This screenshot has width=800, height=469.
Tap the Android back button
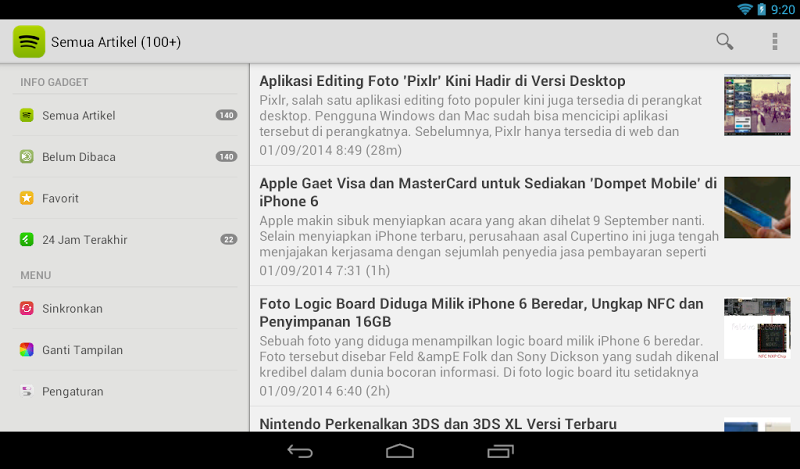click(x=300, y=451)
